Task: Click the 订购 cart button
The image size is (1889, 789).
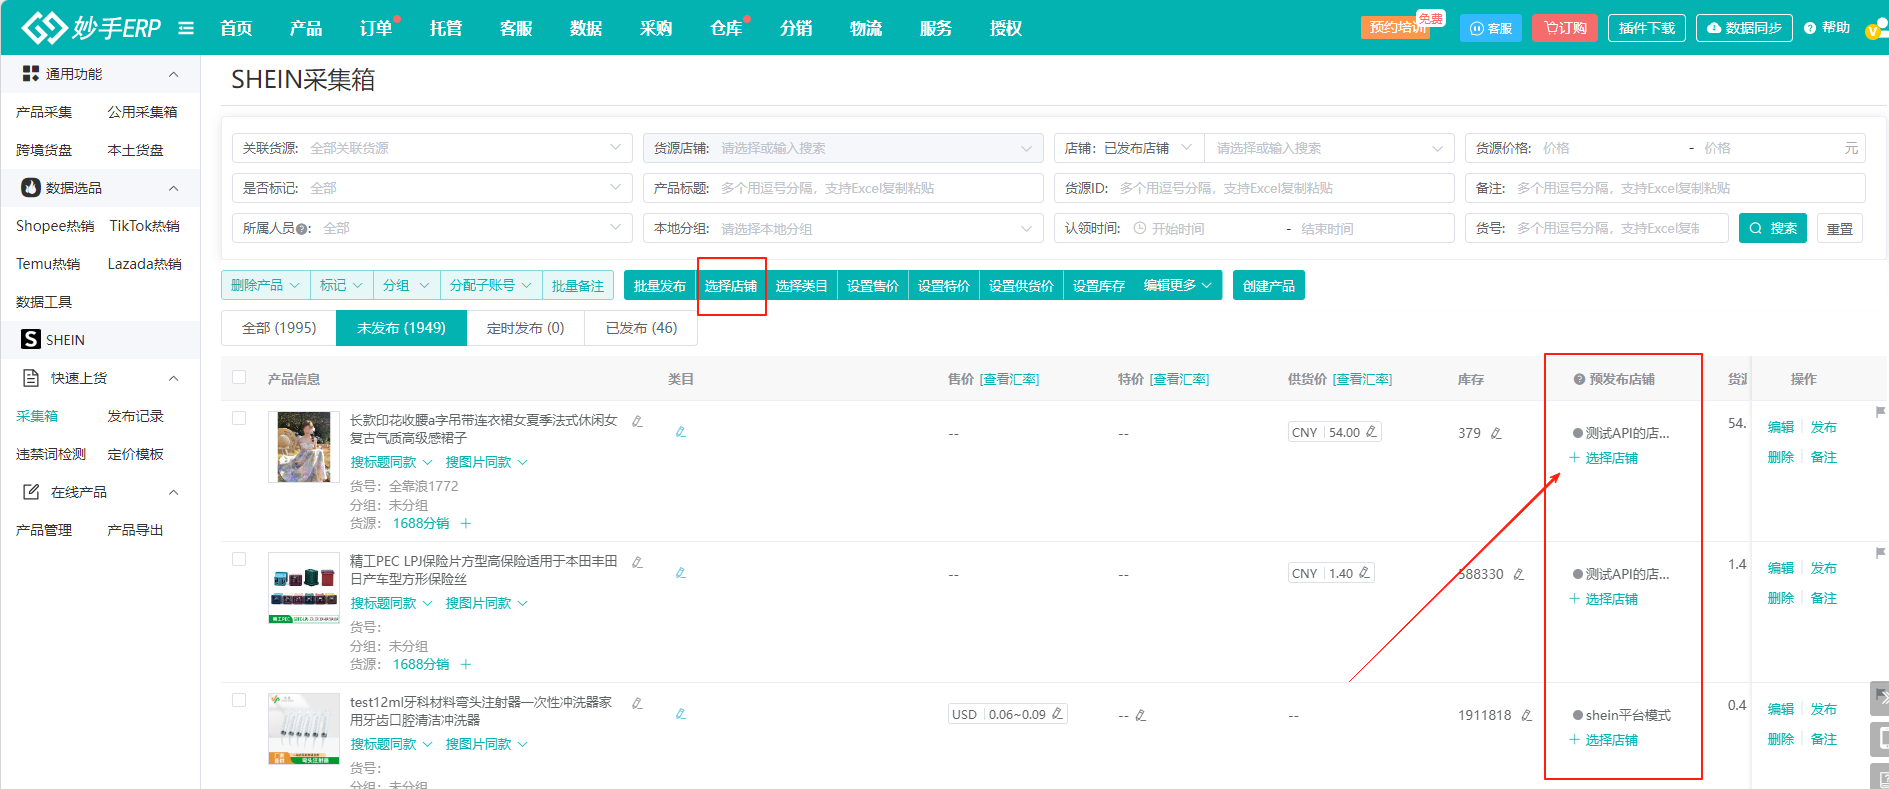Action: [x=1565, y=28]
